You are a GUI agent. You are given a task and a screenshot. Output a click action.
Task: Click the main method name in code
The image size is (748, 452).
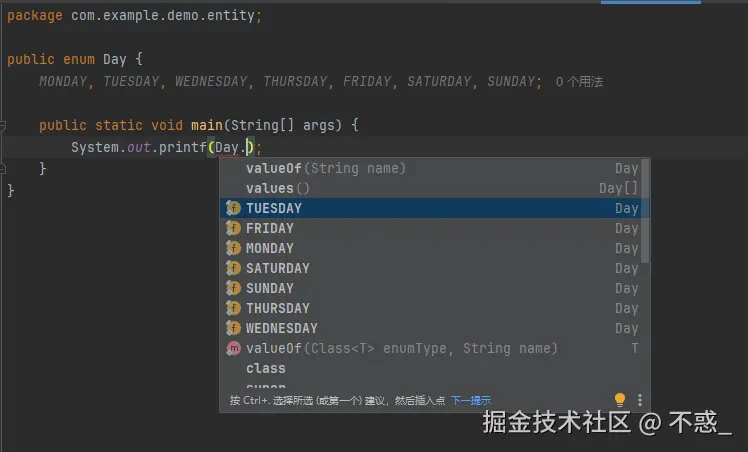point(207,125)
